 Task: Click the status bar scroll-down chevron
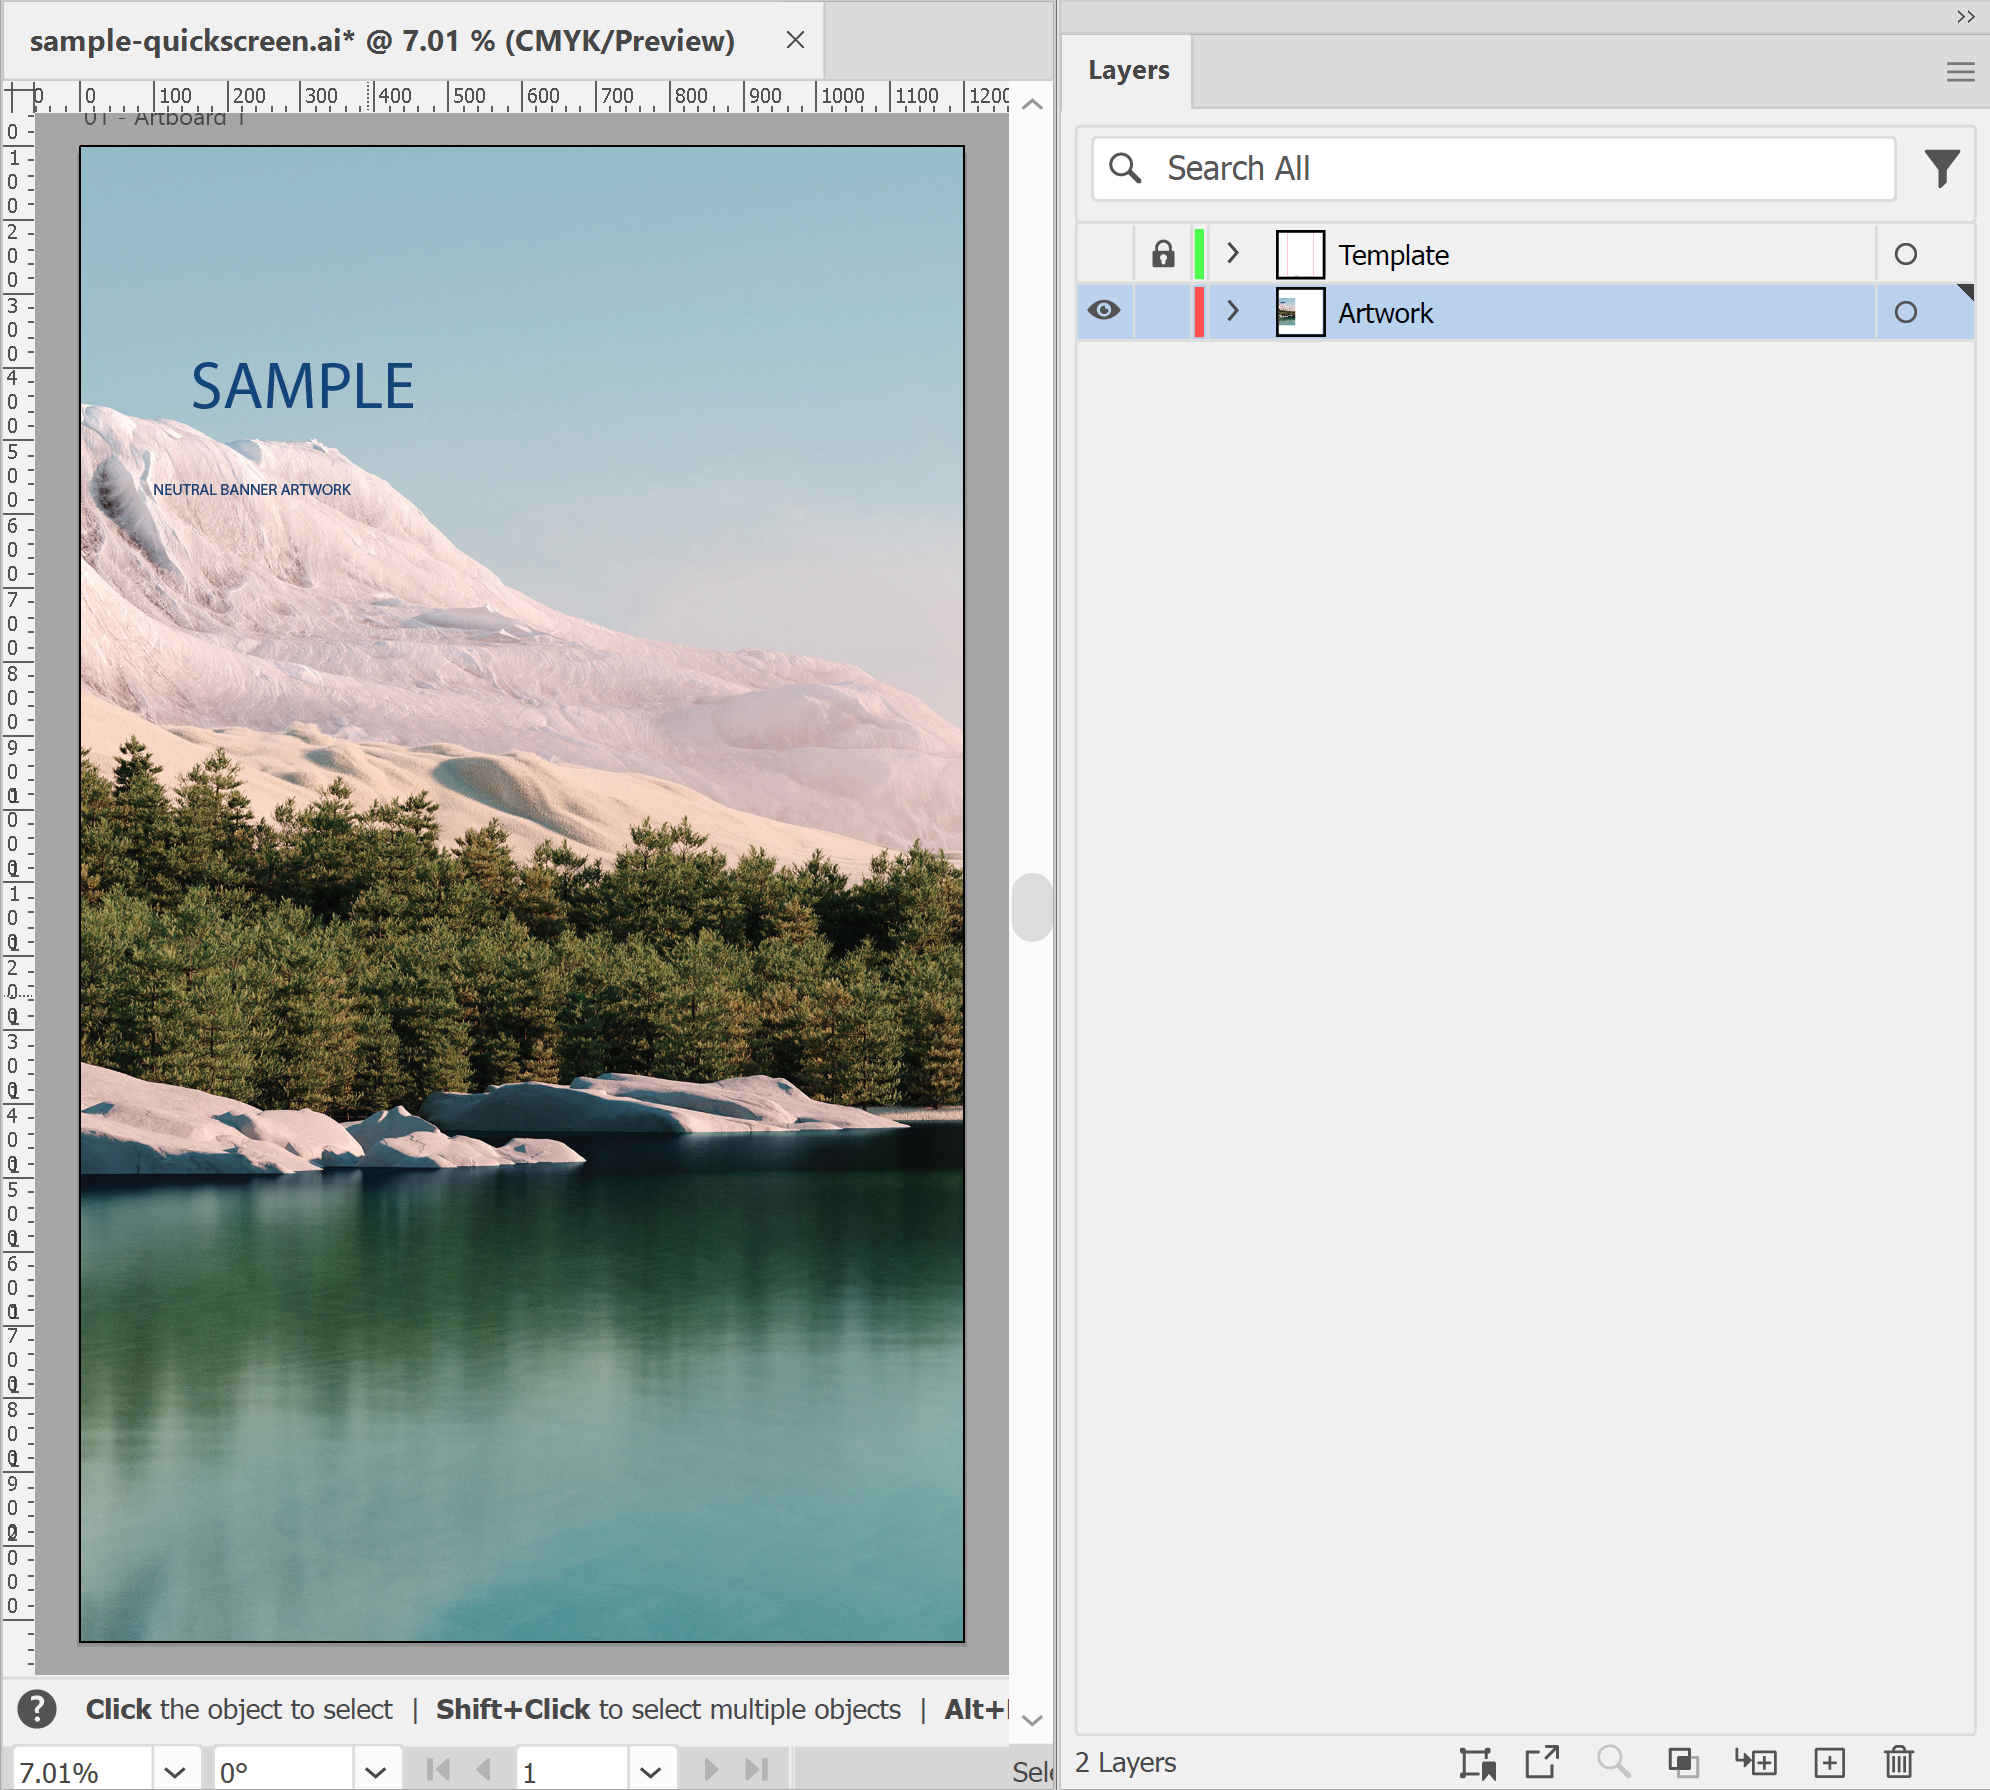click(x=1032, y=1720)
